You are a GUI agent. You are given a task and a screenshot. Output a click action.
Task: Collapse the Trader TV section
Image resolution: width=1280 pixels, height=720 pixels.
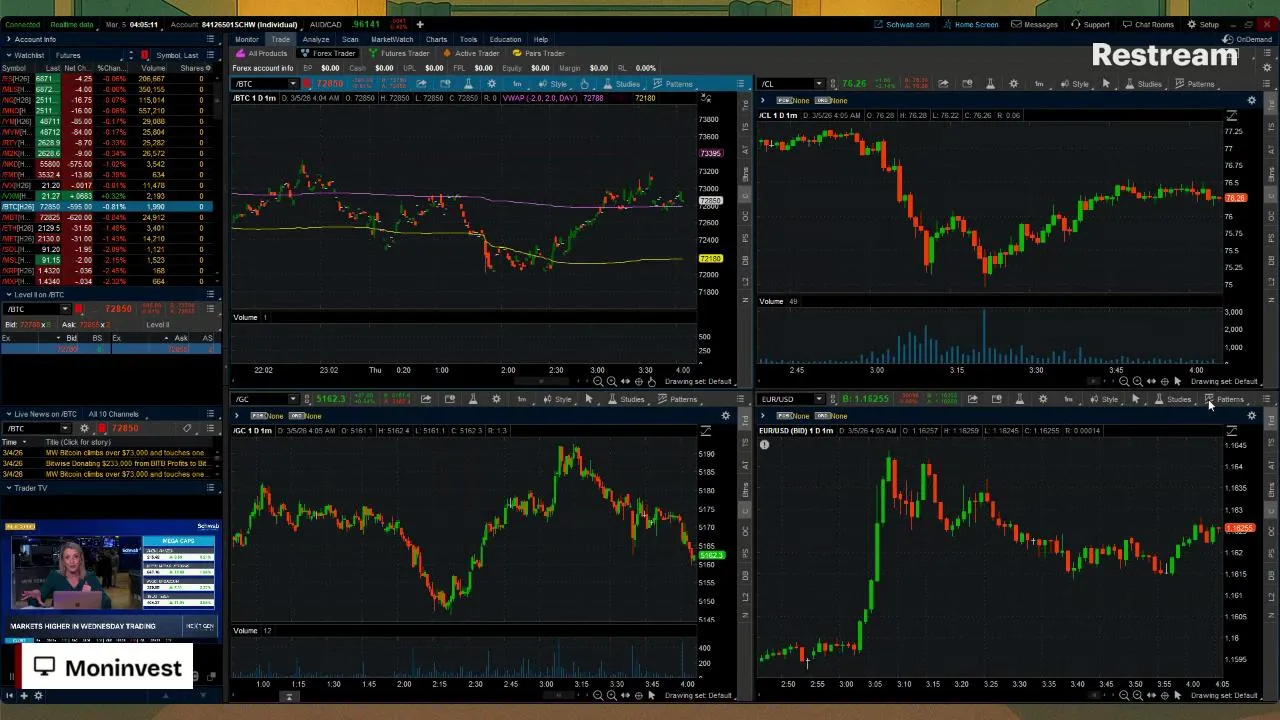pyautogui.click(x=8, y=488)
